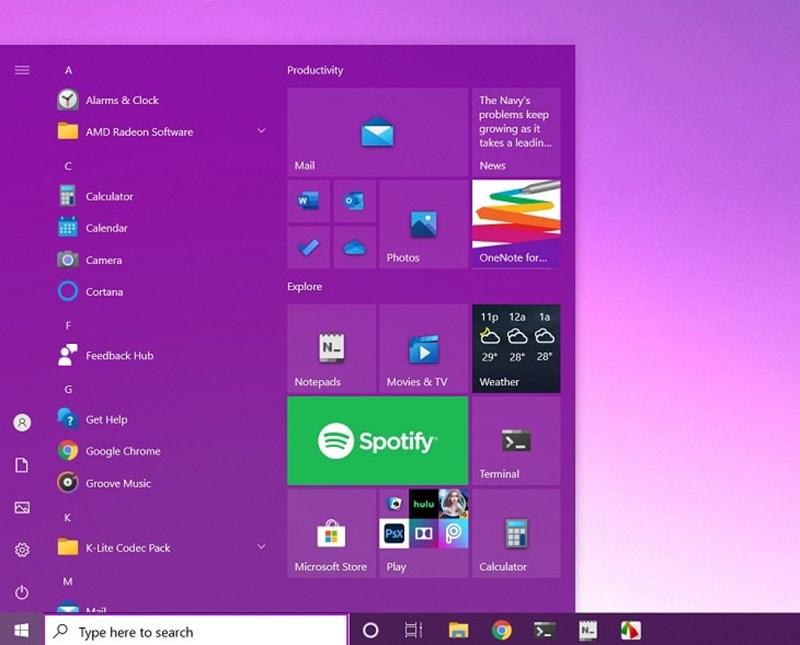Image resolution: width=800 pixels, height=645 pixels.
Task: Click the Windows Start button
Action: (22, 630)
